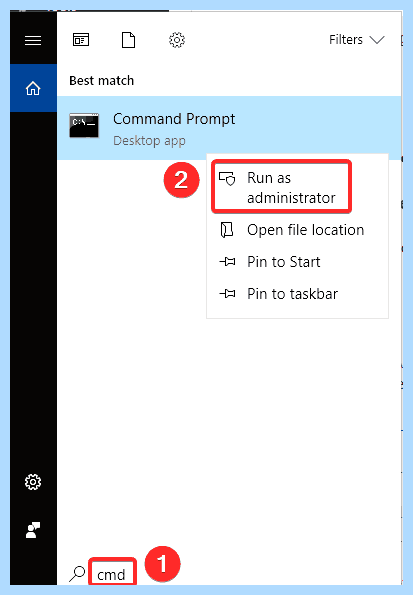Select Pin to Start

(x=297, y=262)
